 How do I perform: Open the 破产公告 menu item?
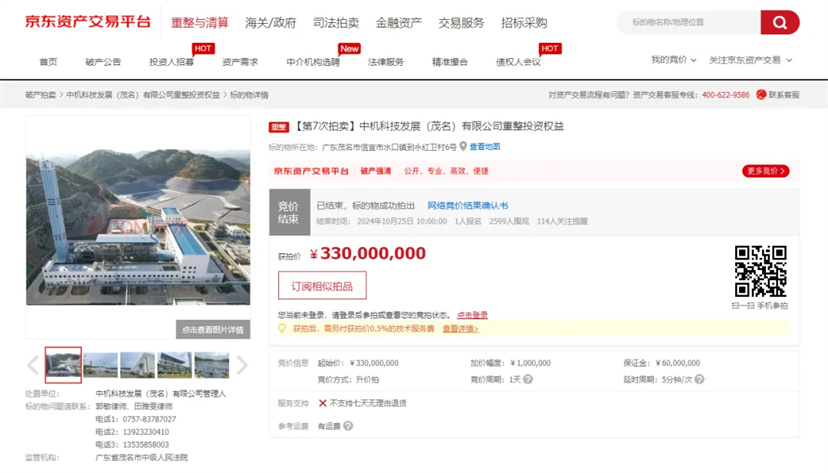coord(103,62)
